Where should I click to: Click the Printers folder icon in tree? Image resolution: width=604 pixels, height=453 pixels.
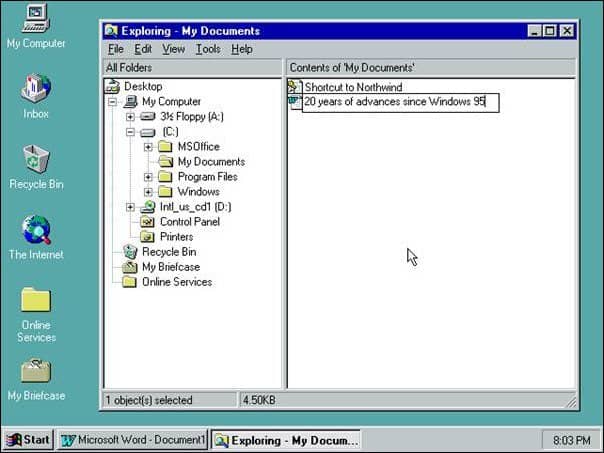(x=148, y=237)
